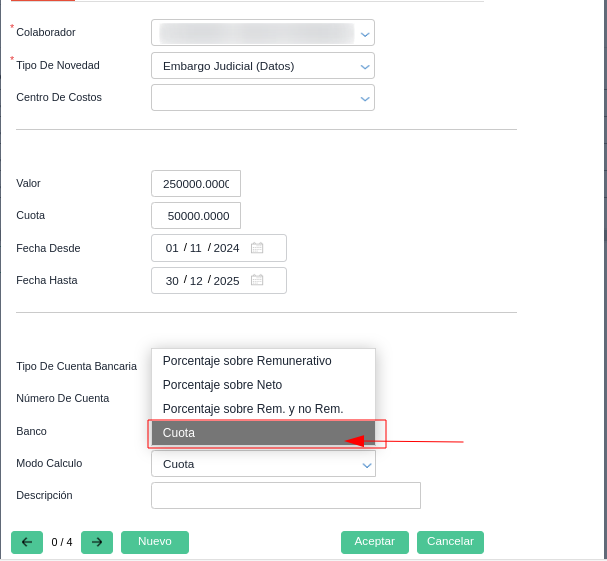Open the Tipo De Novedad dropdown
Viewport: 607px width, 561px height.
[365, 66]
